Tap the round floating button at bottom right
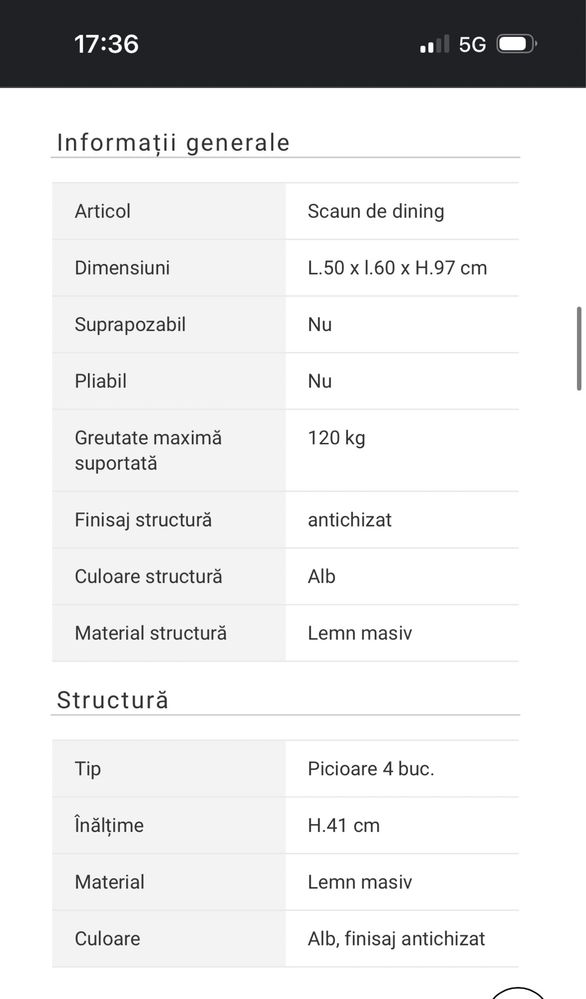This screenshot has width=586, height=999. click(519, 993)
